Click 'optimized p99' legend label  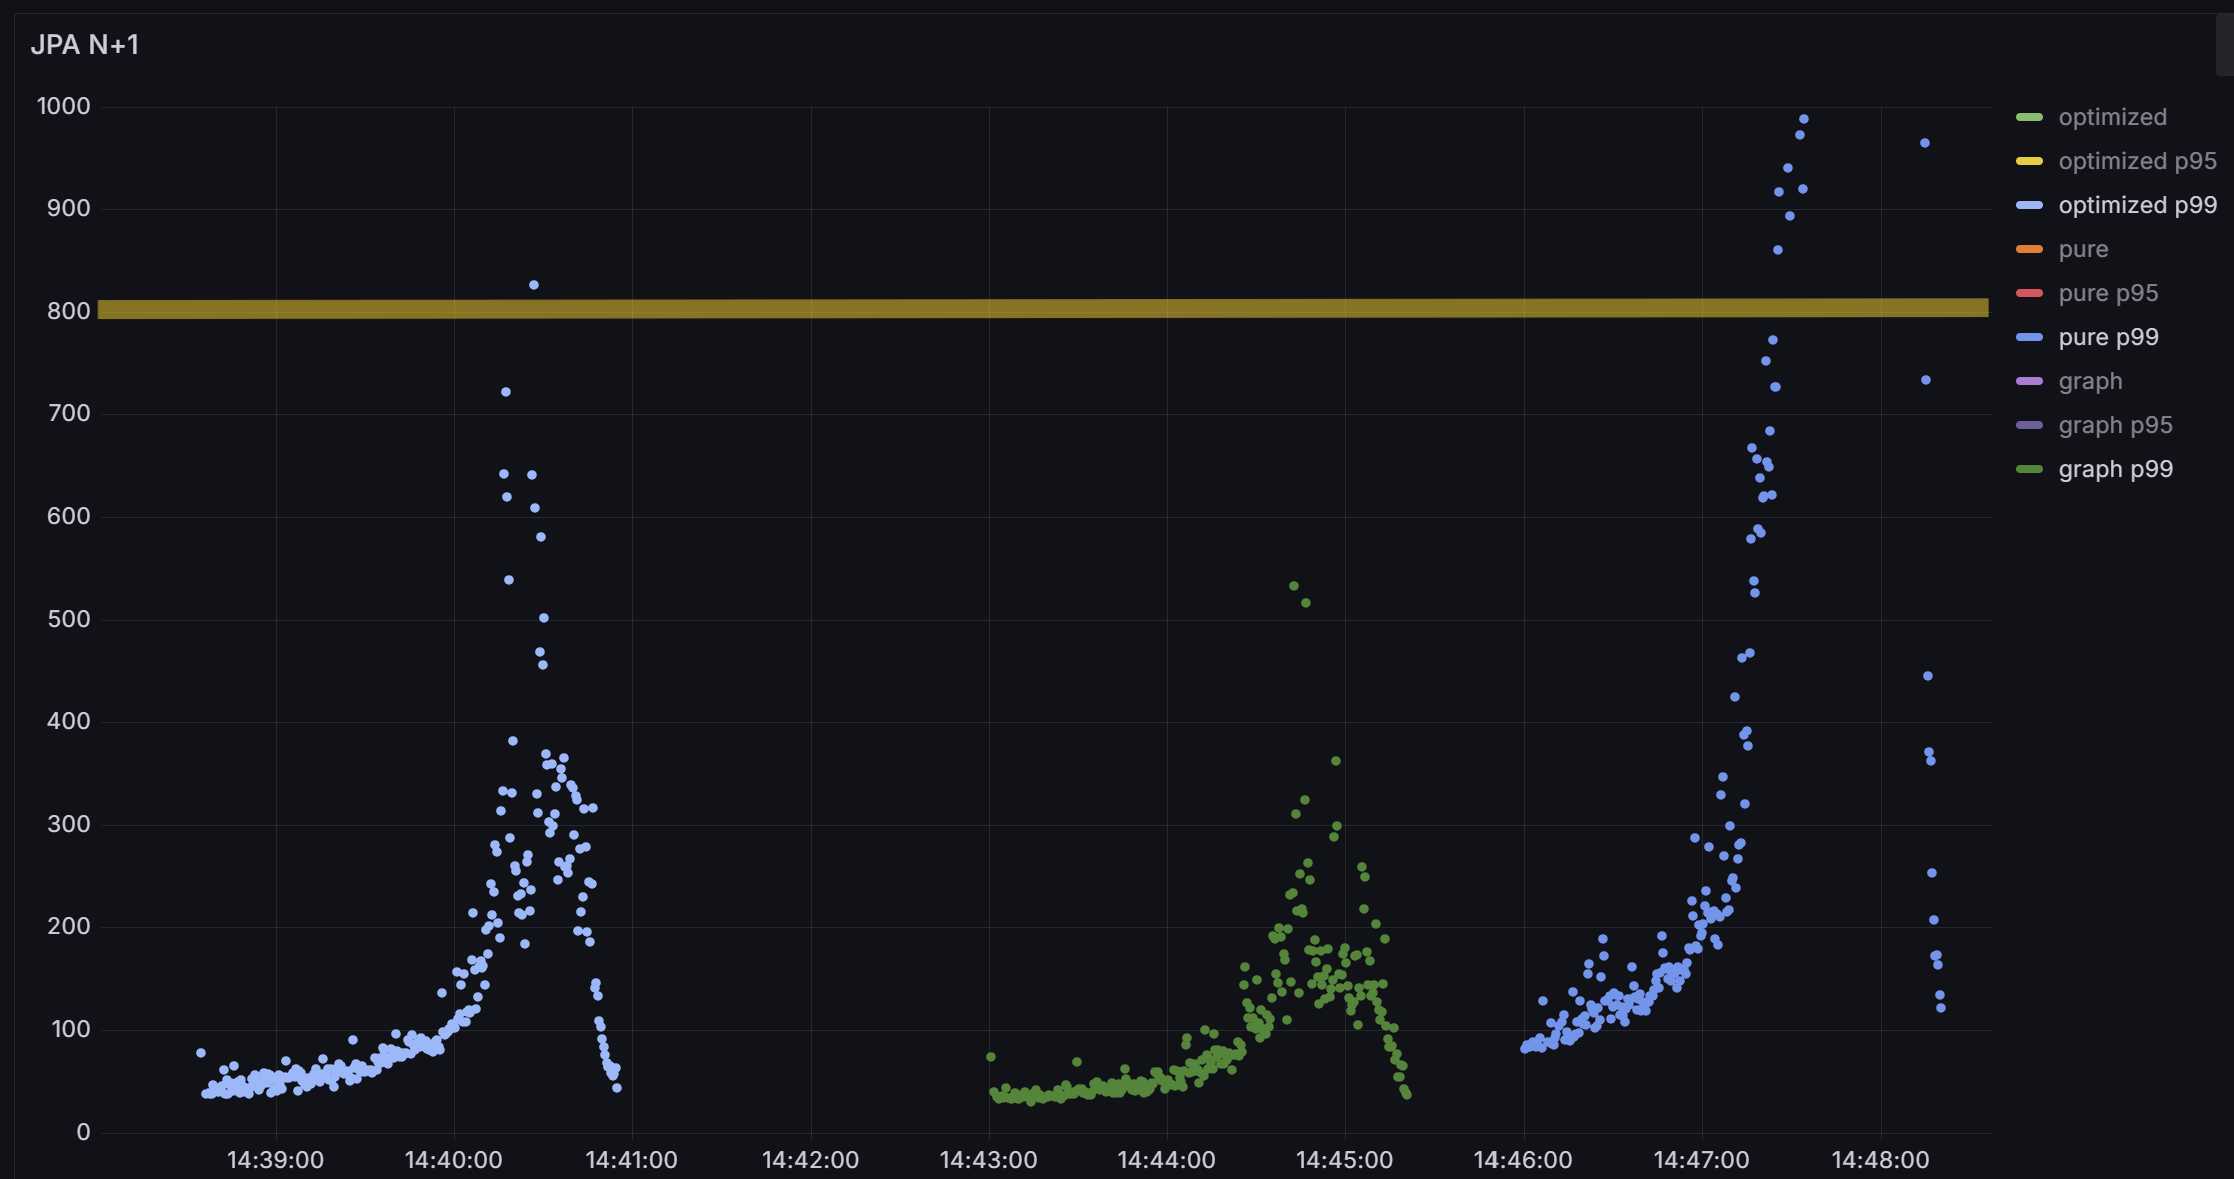[2136, 205]
